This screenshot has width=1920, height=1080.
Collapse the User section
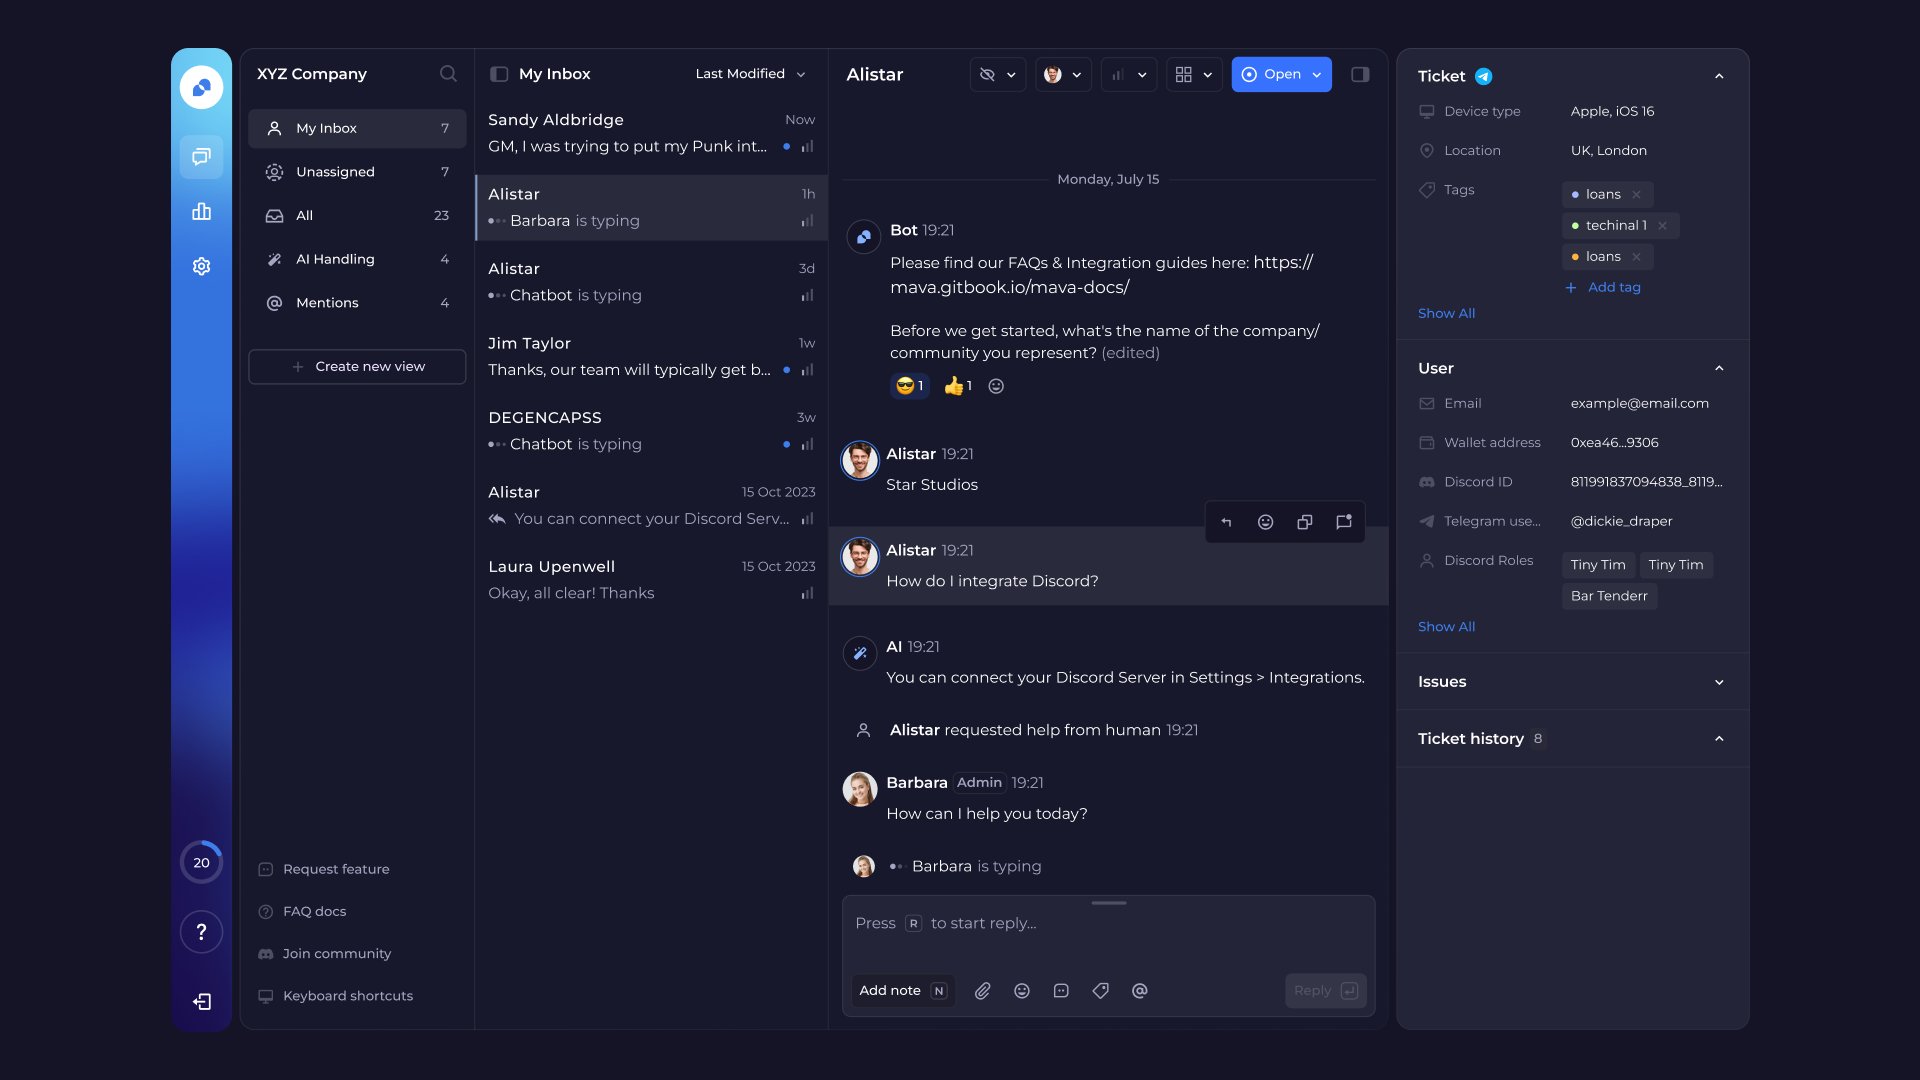pyautogui.click(x=1719, y=368)
